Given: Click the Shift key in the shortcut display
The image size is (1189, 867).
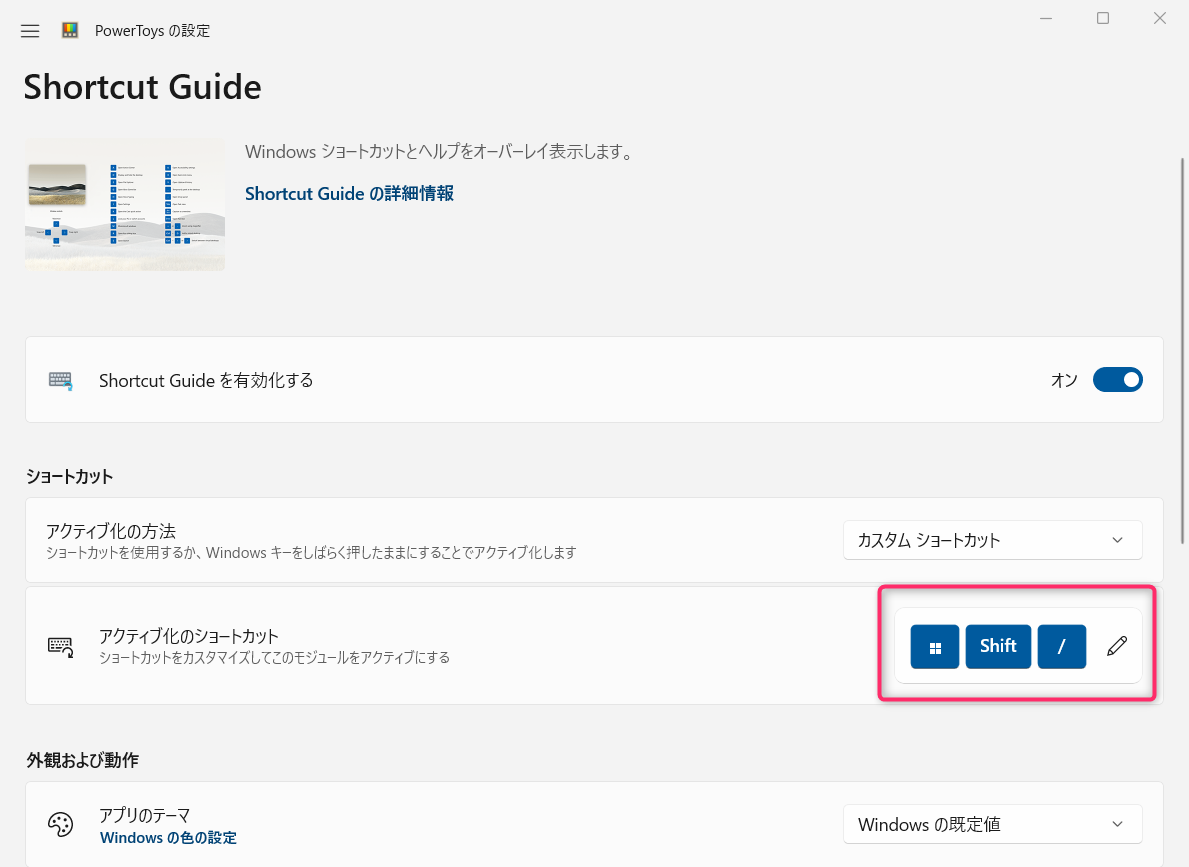Looking at the screenshot, I should point(998,646).
